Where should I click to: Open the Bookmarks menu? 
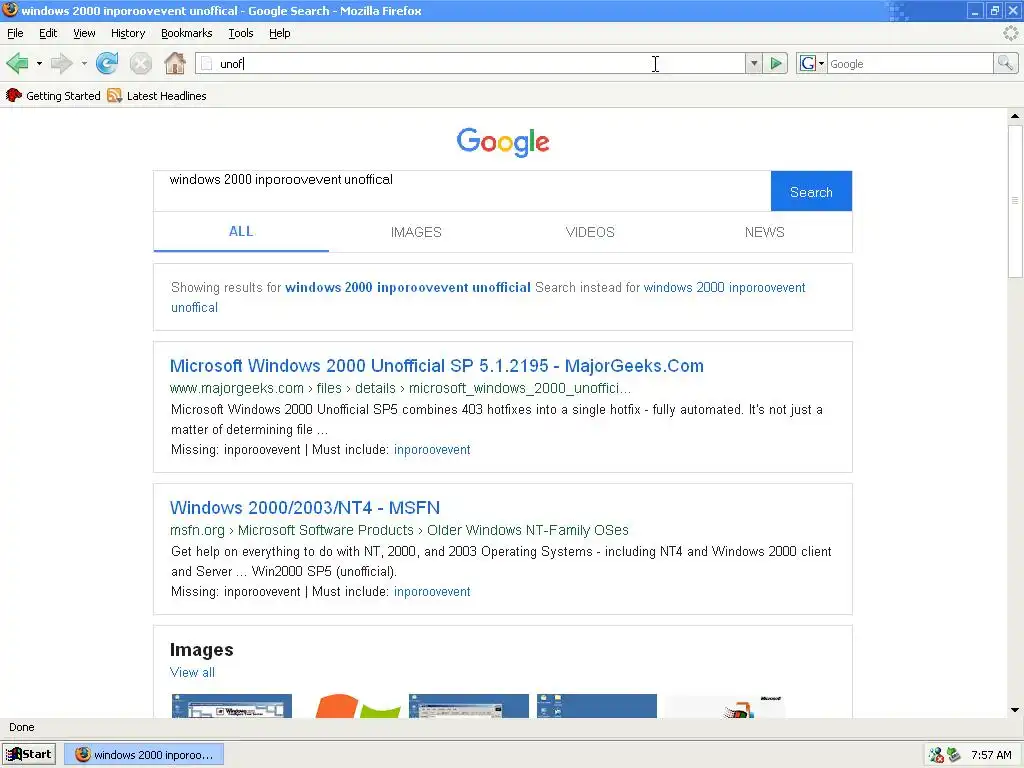(x=186, y=33)
